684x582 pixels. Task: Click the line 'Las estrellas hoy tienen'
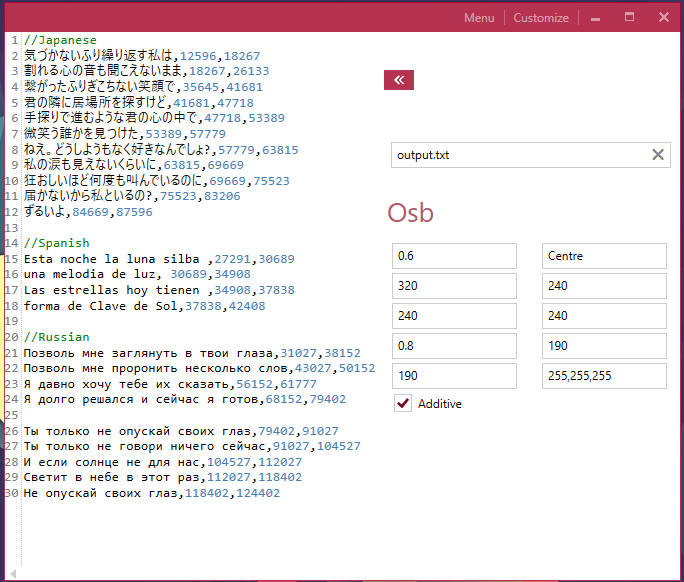coord(159,290)
